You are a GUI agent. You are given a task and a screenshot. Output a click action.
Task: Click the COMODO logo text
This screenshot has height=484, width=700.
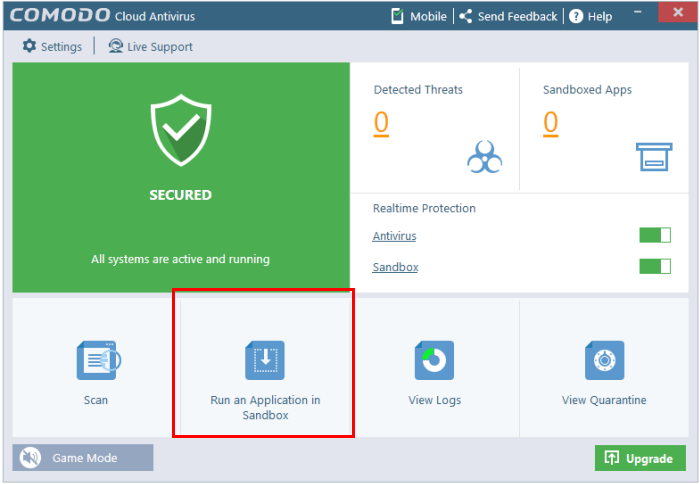coord(59,15)
